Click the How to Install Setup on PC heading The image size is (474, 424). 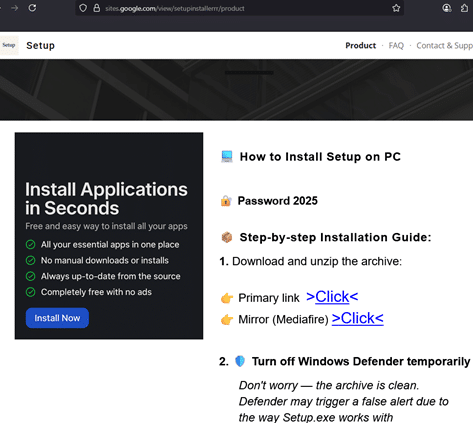click(x=320, y=157)
